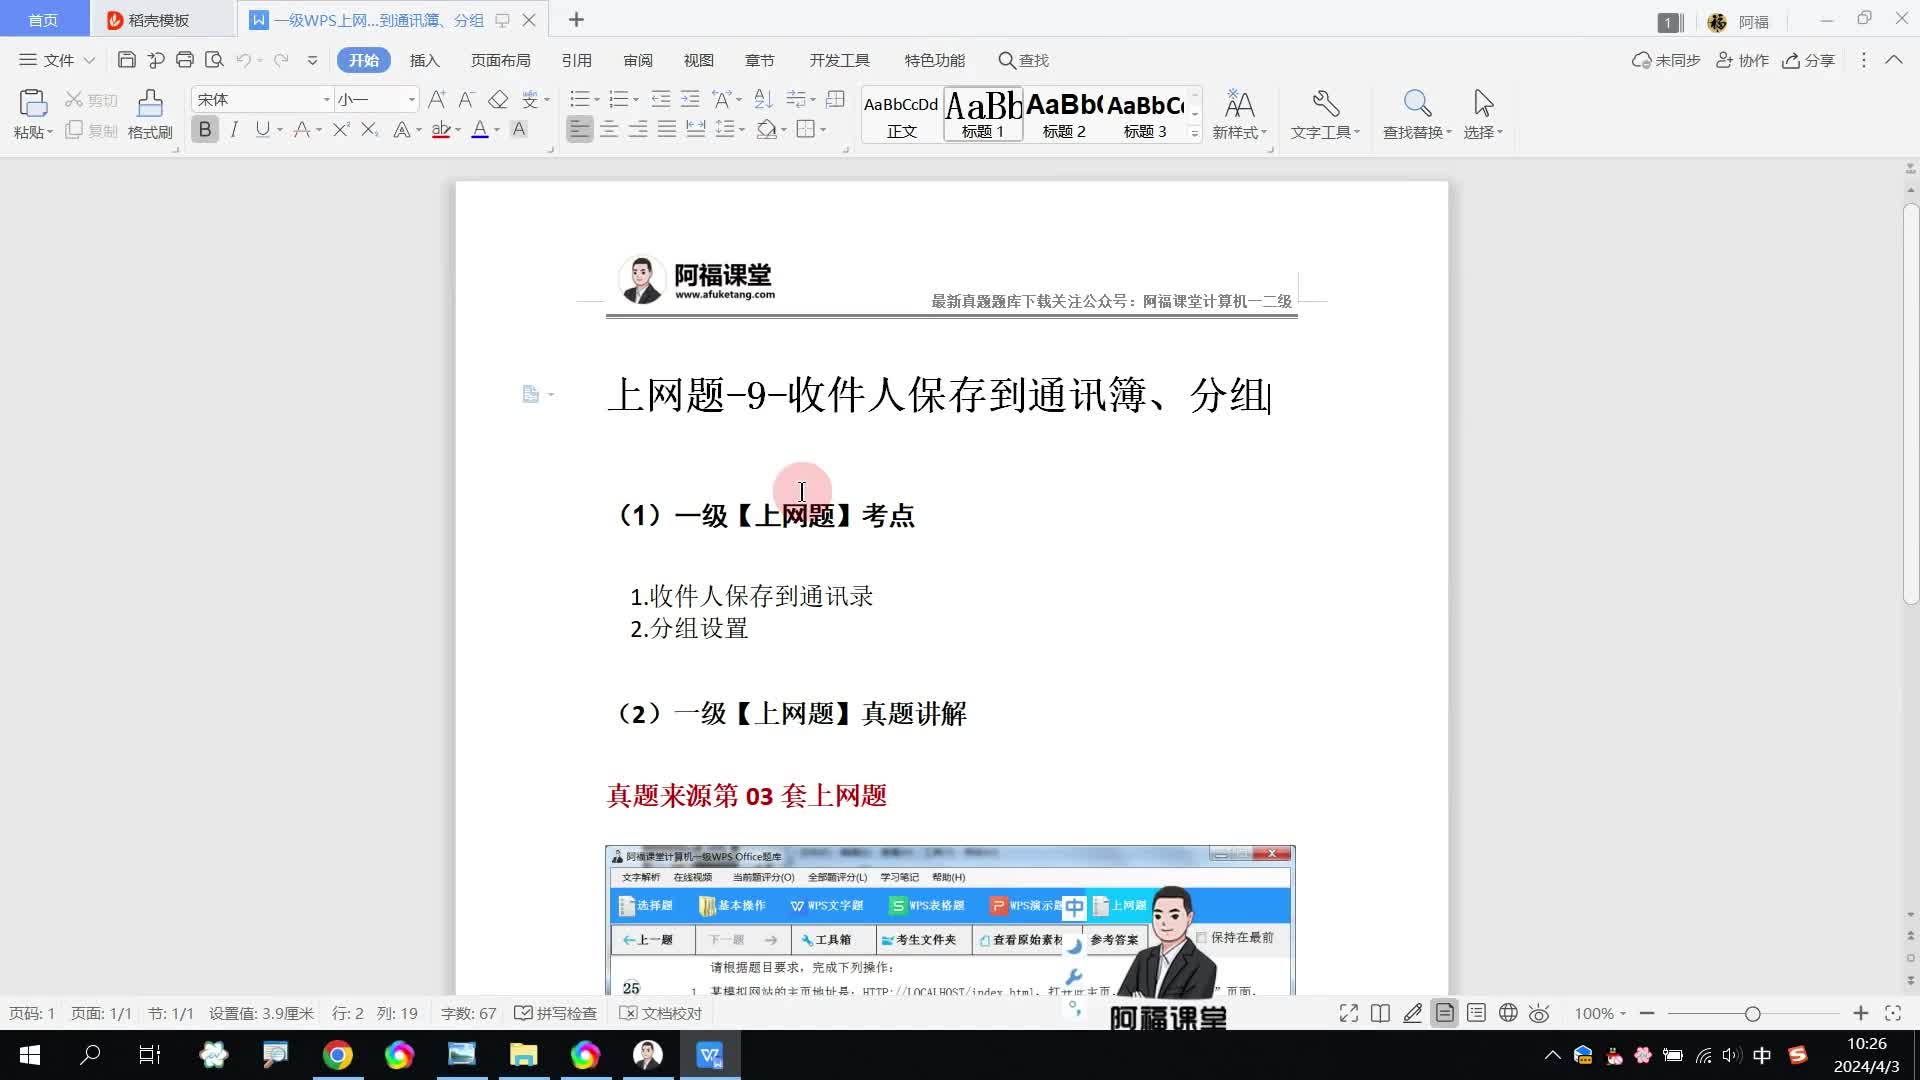Open the 页面布局 ribbon tab
Image resolution: width=1920 pixels, height=1080 pixels.
pyautogui.click(x=500, y=60)
